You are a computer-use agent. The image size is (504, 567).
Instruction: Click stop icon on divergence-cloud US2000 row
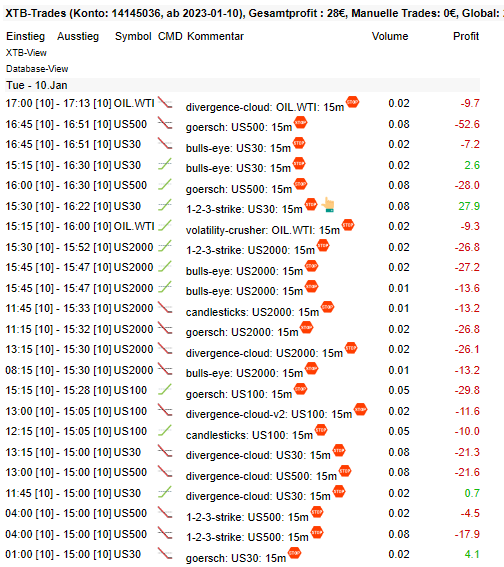coord(351,348)
